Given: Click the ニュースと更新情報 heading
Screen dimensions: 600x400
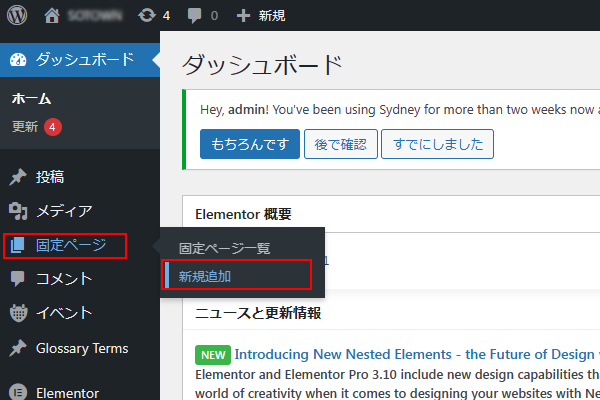Looking at the screenshot, I should click(x=258, y=313).
